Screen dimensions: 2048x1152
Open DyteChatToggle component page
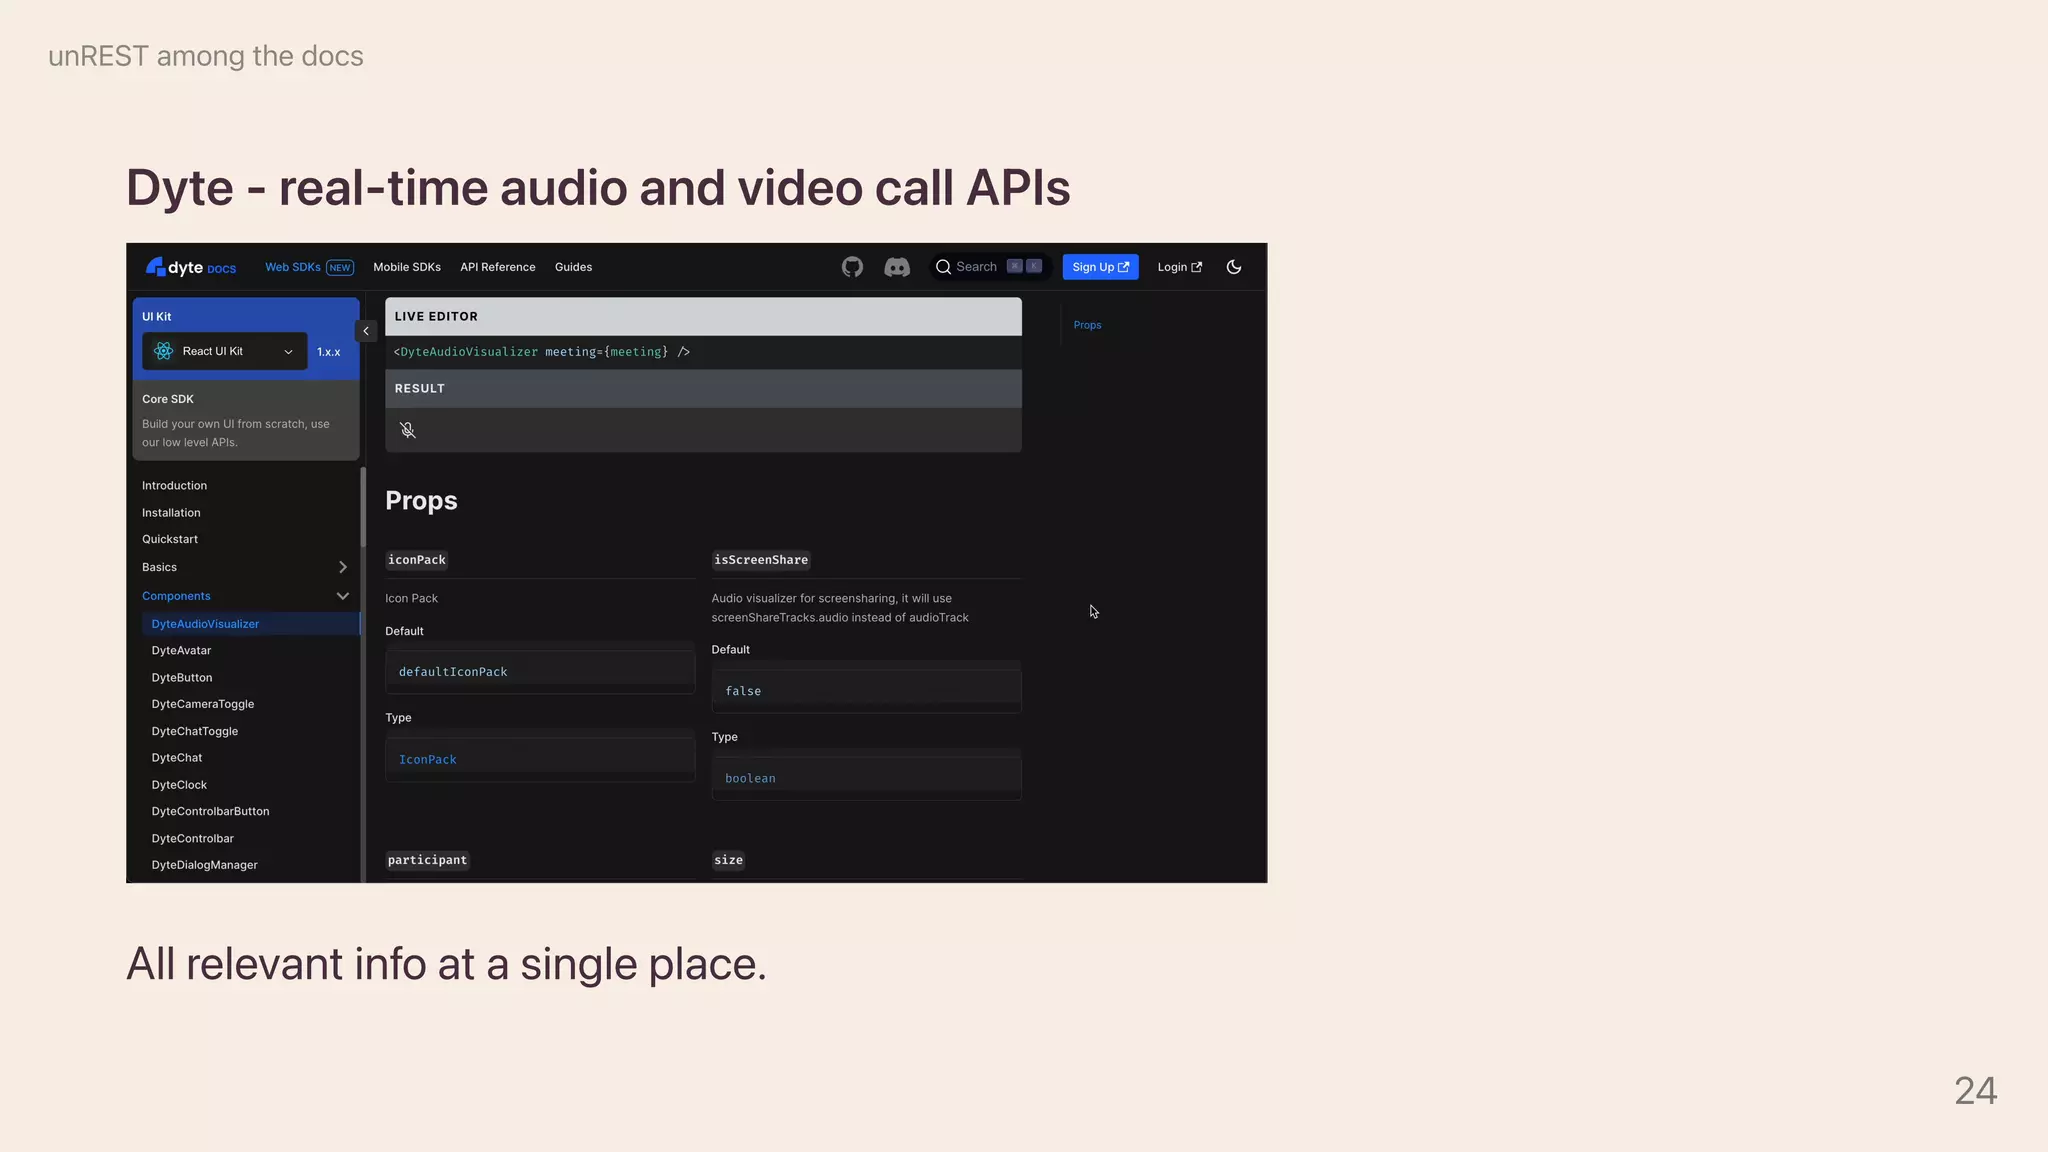coord(195,731)
